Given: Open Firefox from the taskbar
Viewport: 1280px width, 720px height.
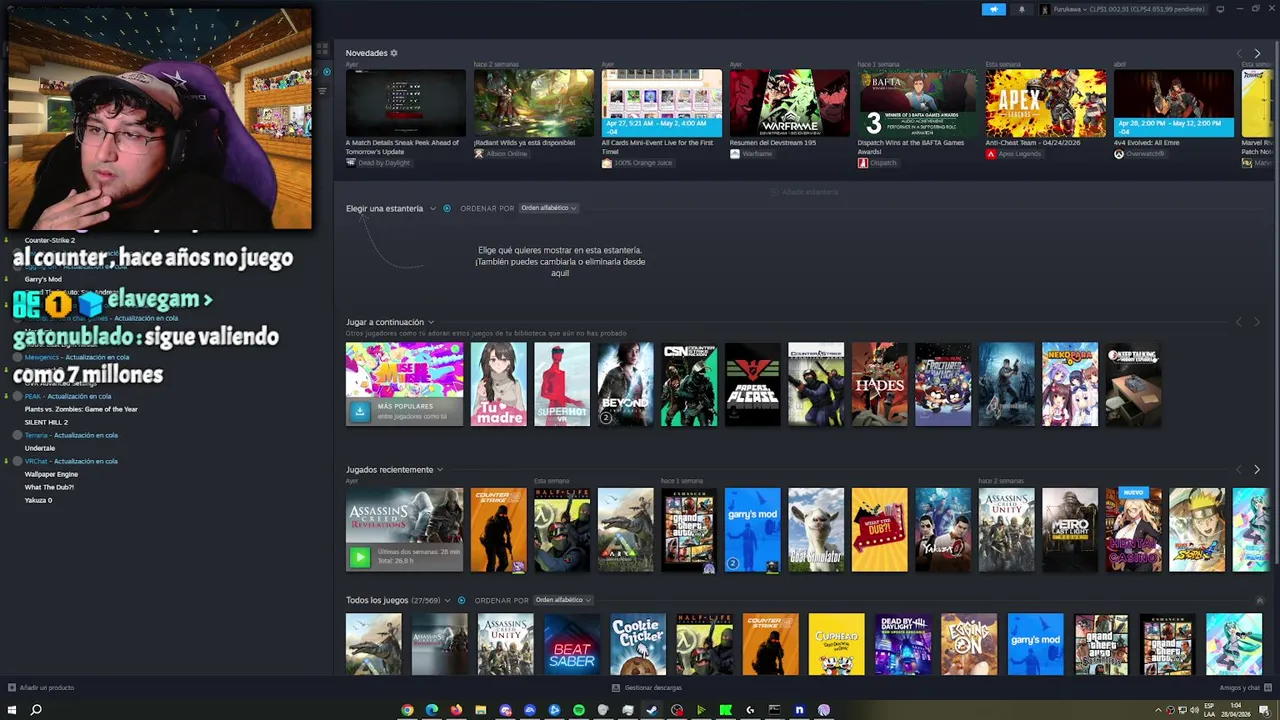Looking at the screenshot, I should [456, 710].
